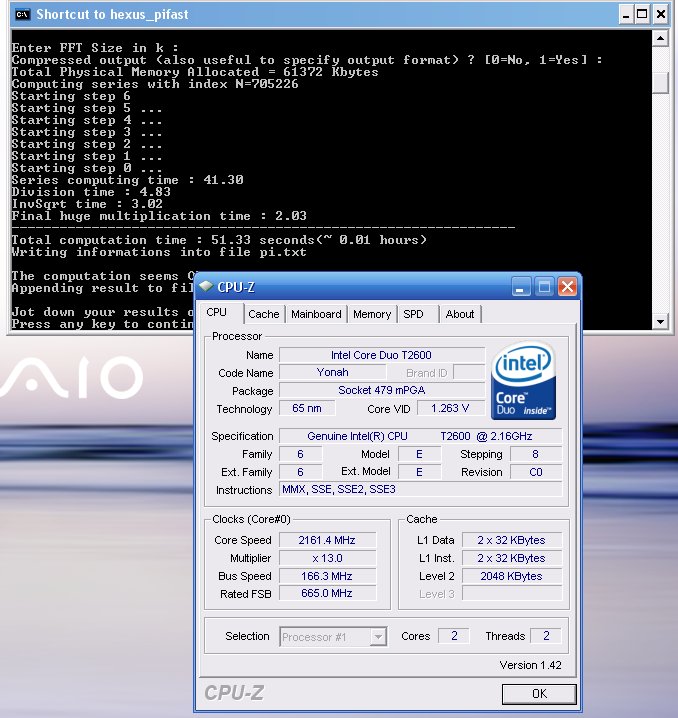Close the hexus_pifast console window
This screenshot has width=678, height=718.
point(661,15)
